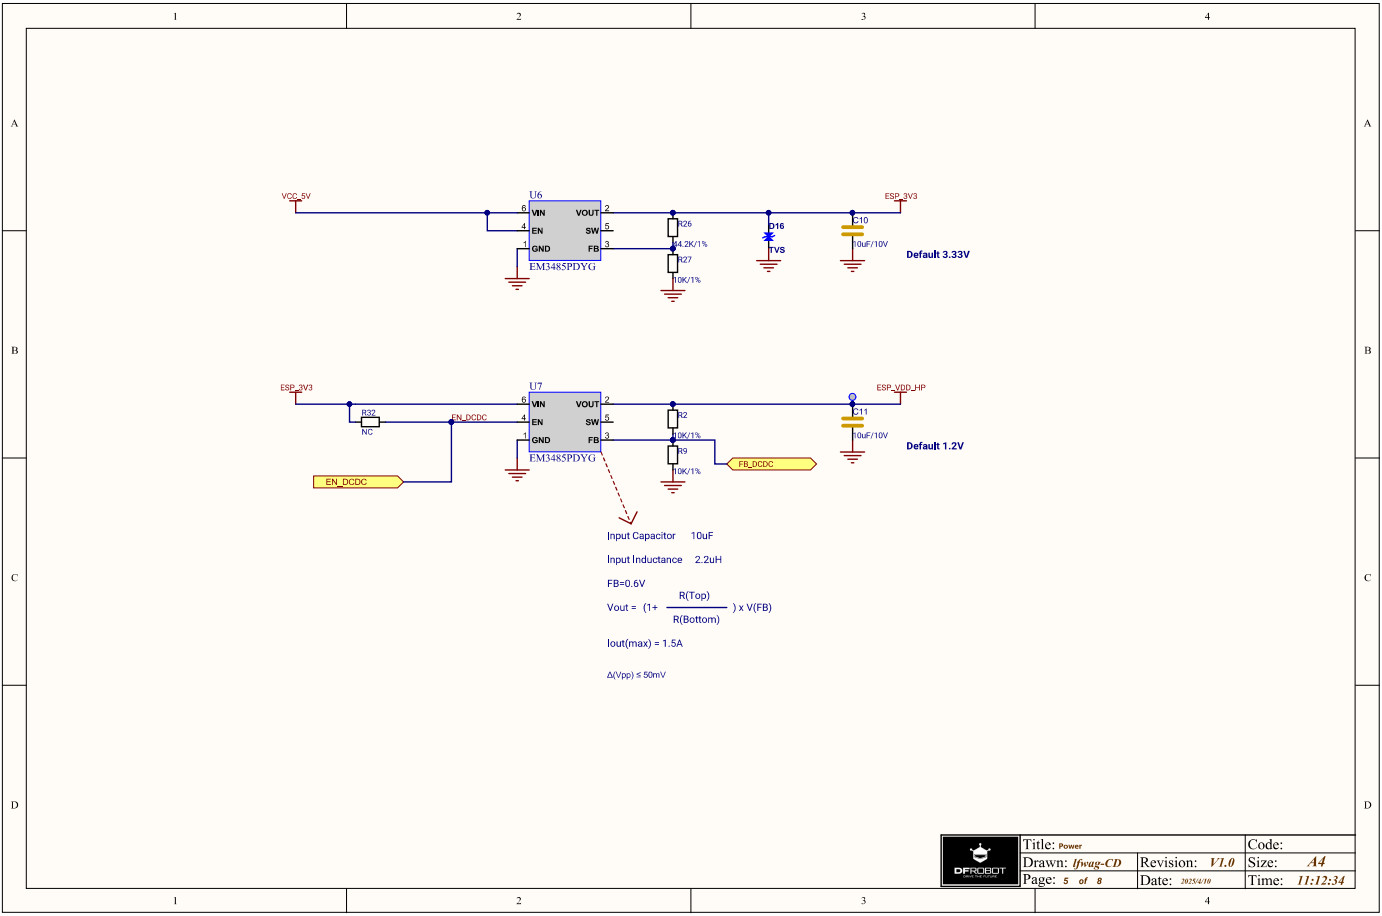Image resolution: width=1382 pixels, height=916 pixels.
Task: Click the '10uF/10V' value of C10
Action: pyautogui.click(x=870, y=244)
